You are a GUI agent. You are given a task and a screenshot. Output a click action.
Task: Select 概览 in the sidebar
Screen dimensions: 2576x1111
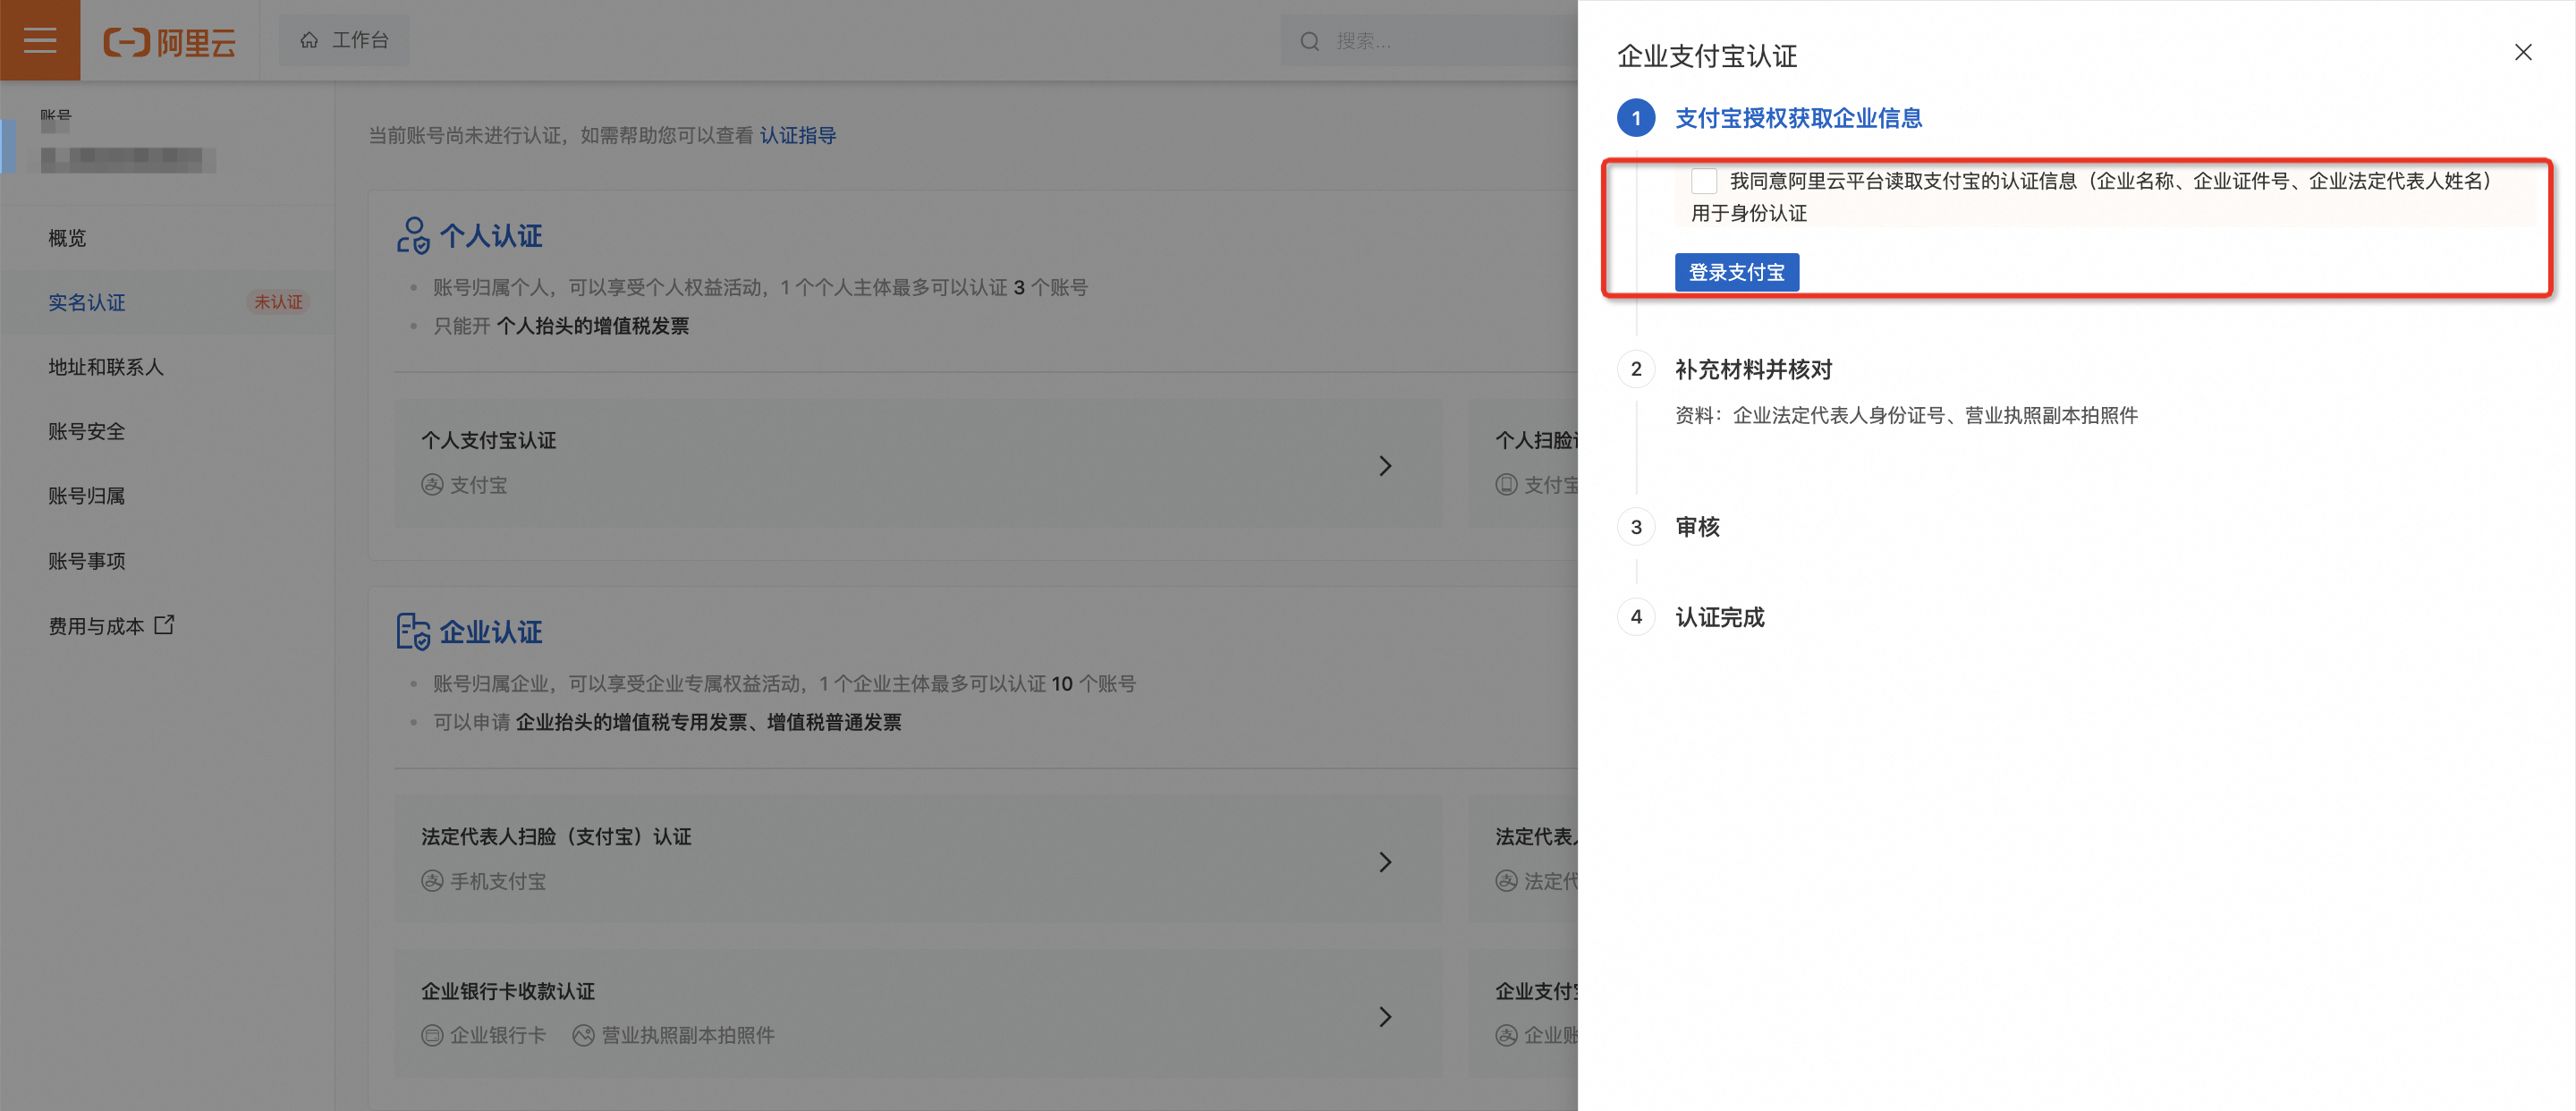click(x=68, y=238)
